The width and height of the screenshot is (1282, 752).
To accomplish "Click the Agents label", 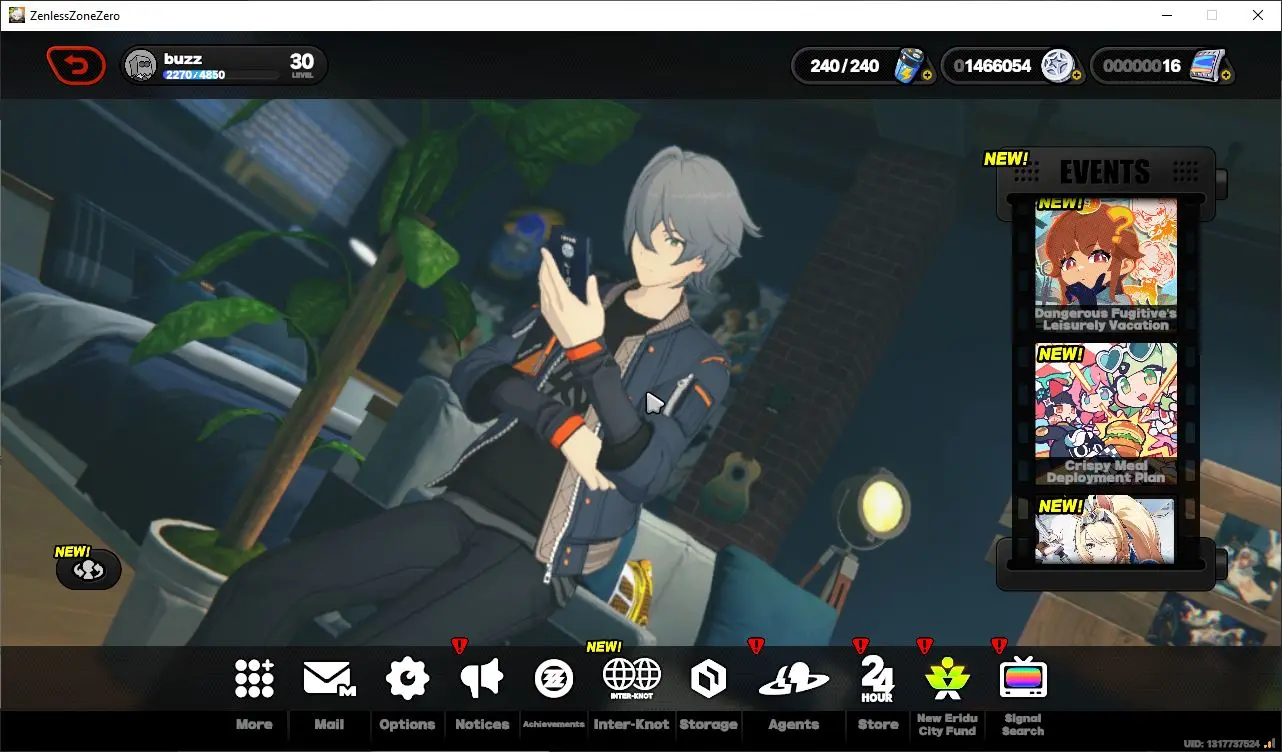I will 794,725.
